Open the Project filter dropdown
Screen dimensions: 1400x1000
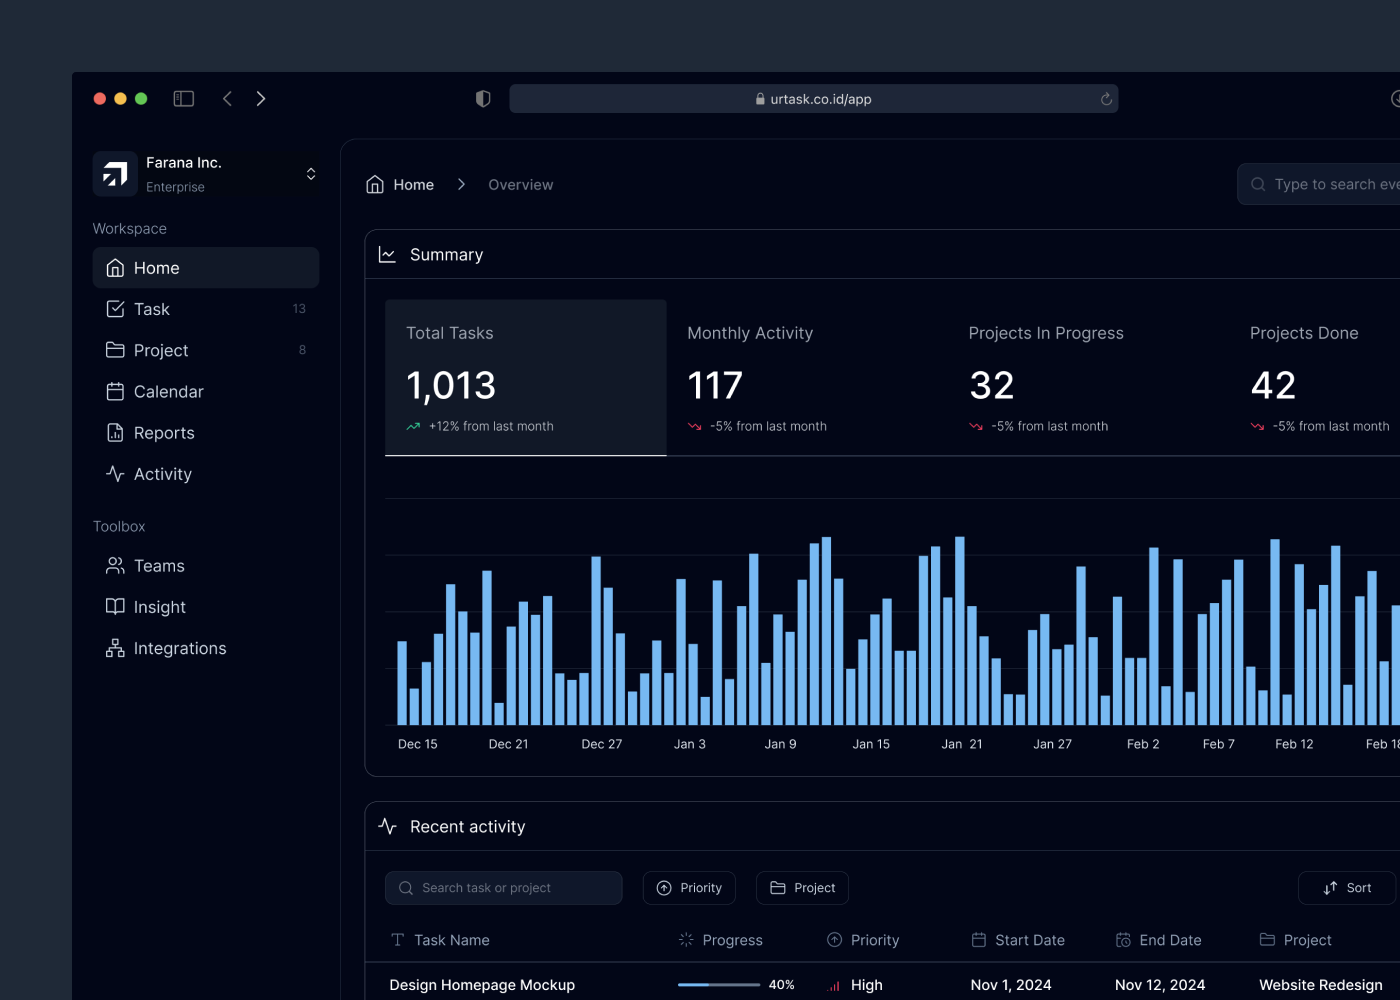pos(802,888)
